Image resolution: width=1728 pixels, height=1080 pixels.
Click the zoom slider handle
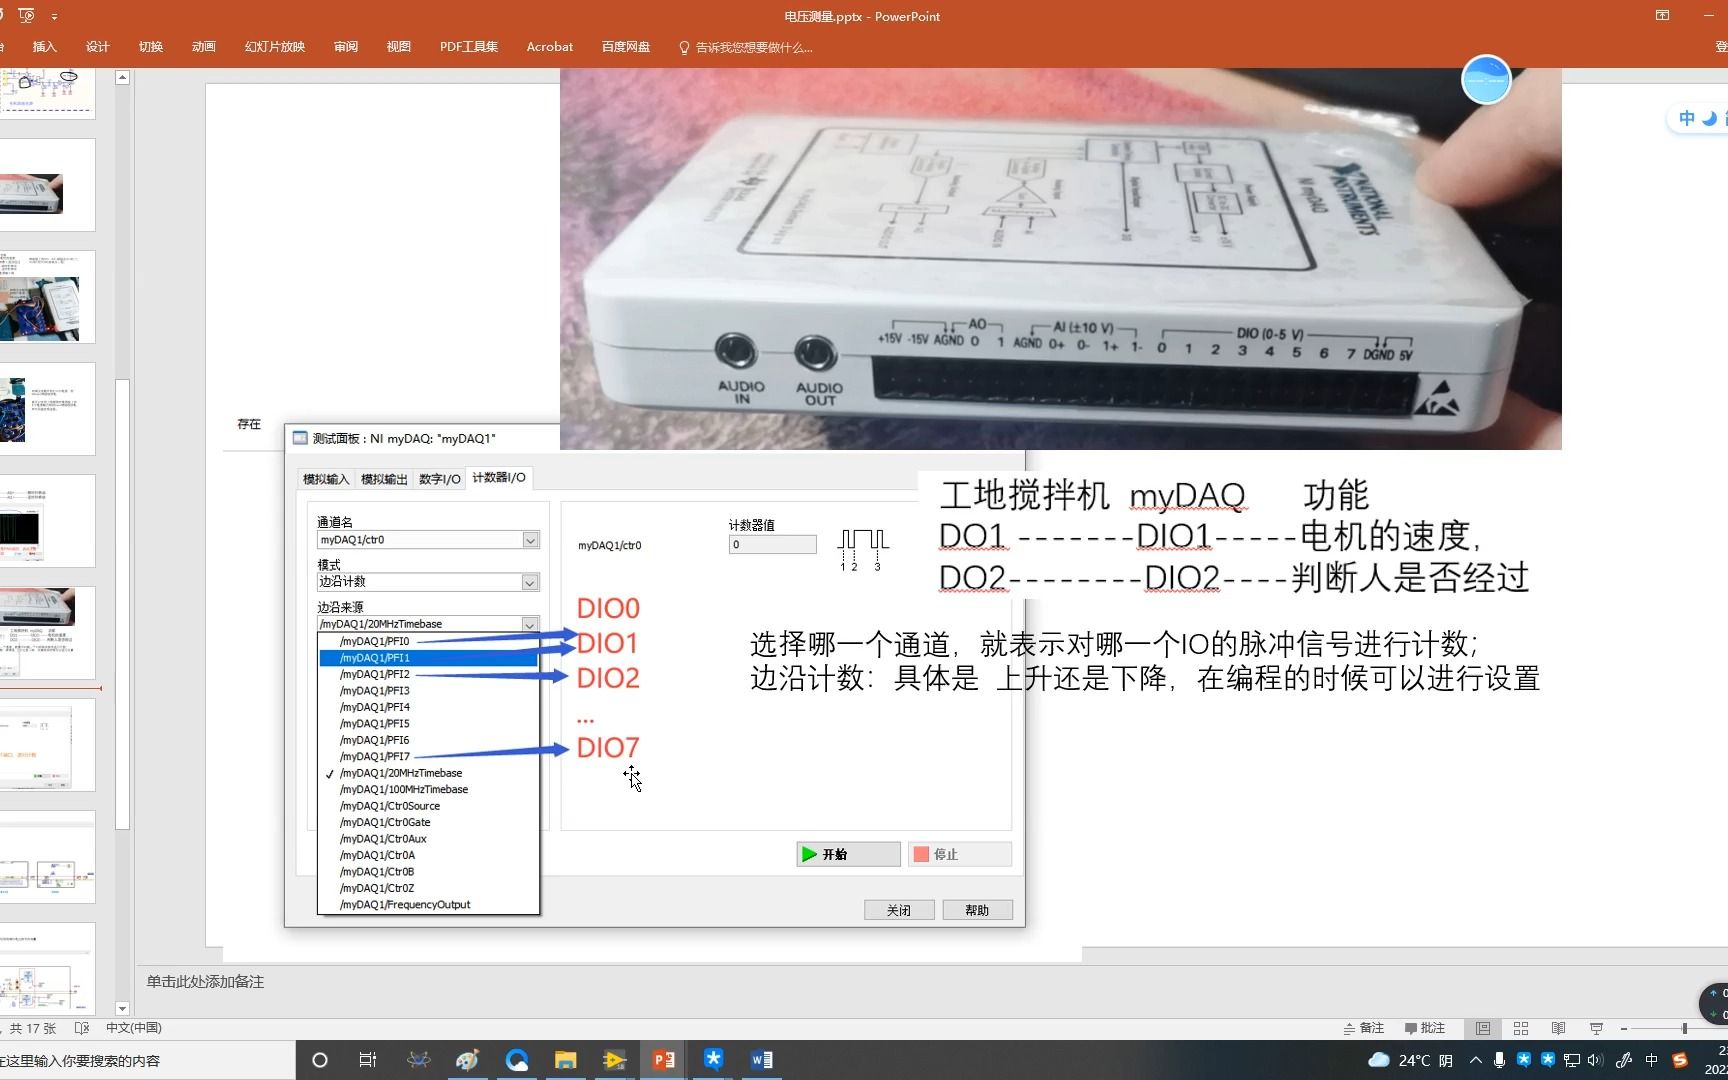[x=1685, y=1028]
